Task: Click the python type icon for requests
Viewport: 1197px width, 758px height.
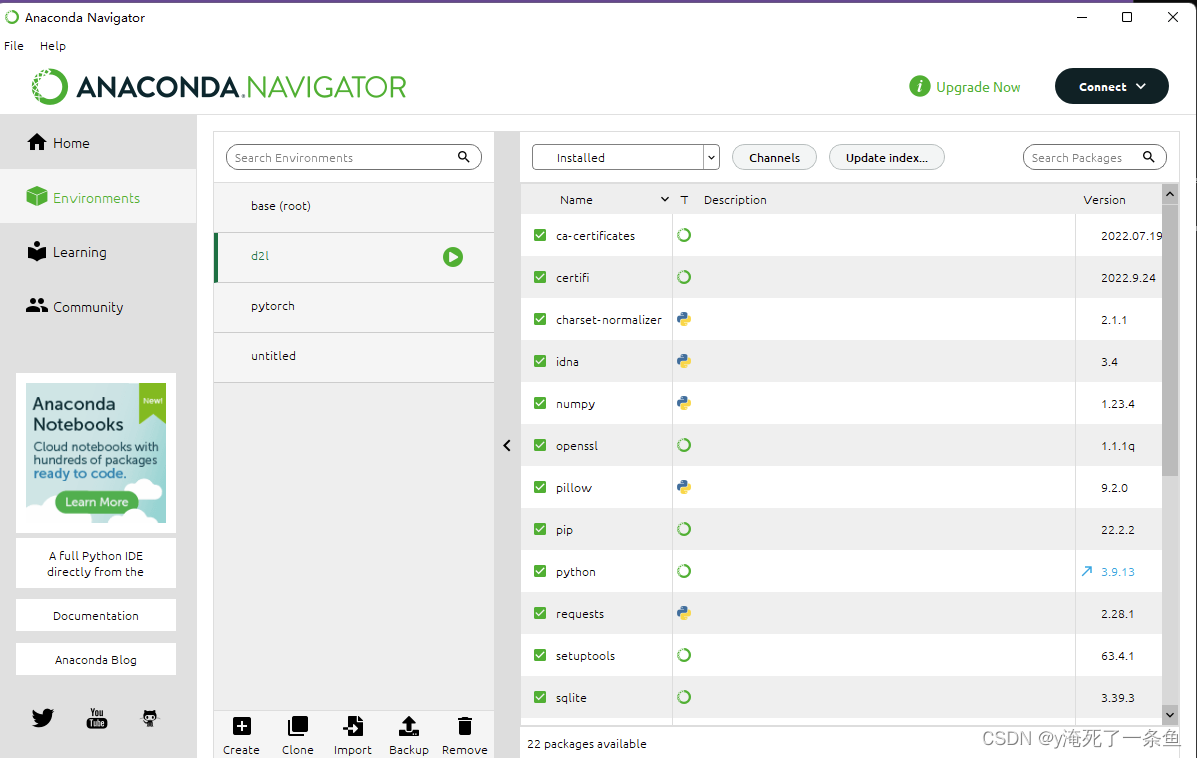Action: pyautogui.click(x=684, y=613)
